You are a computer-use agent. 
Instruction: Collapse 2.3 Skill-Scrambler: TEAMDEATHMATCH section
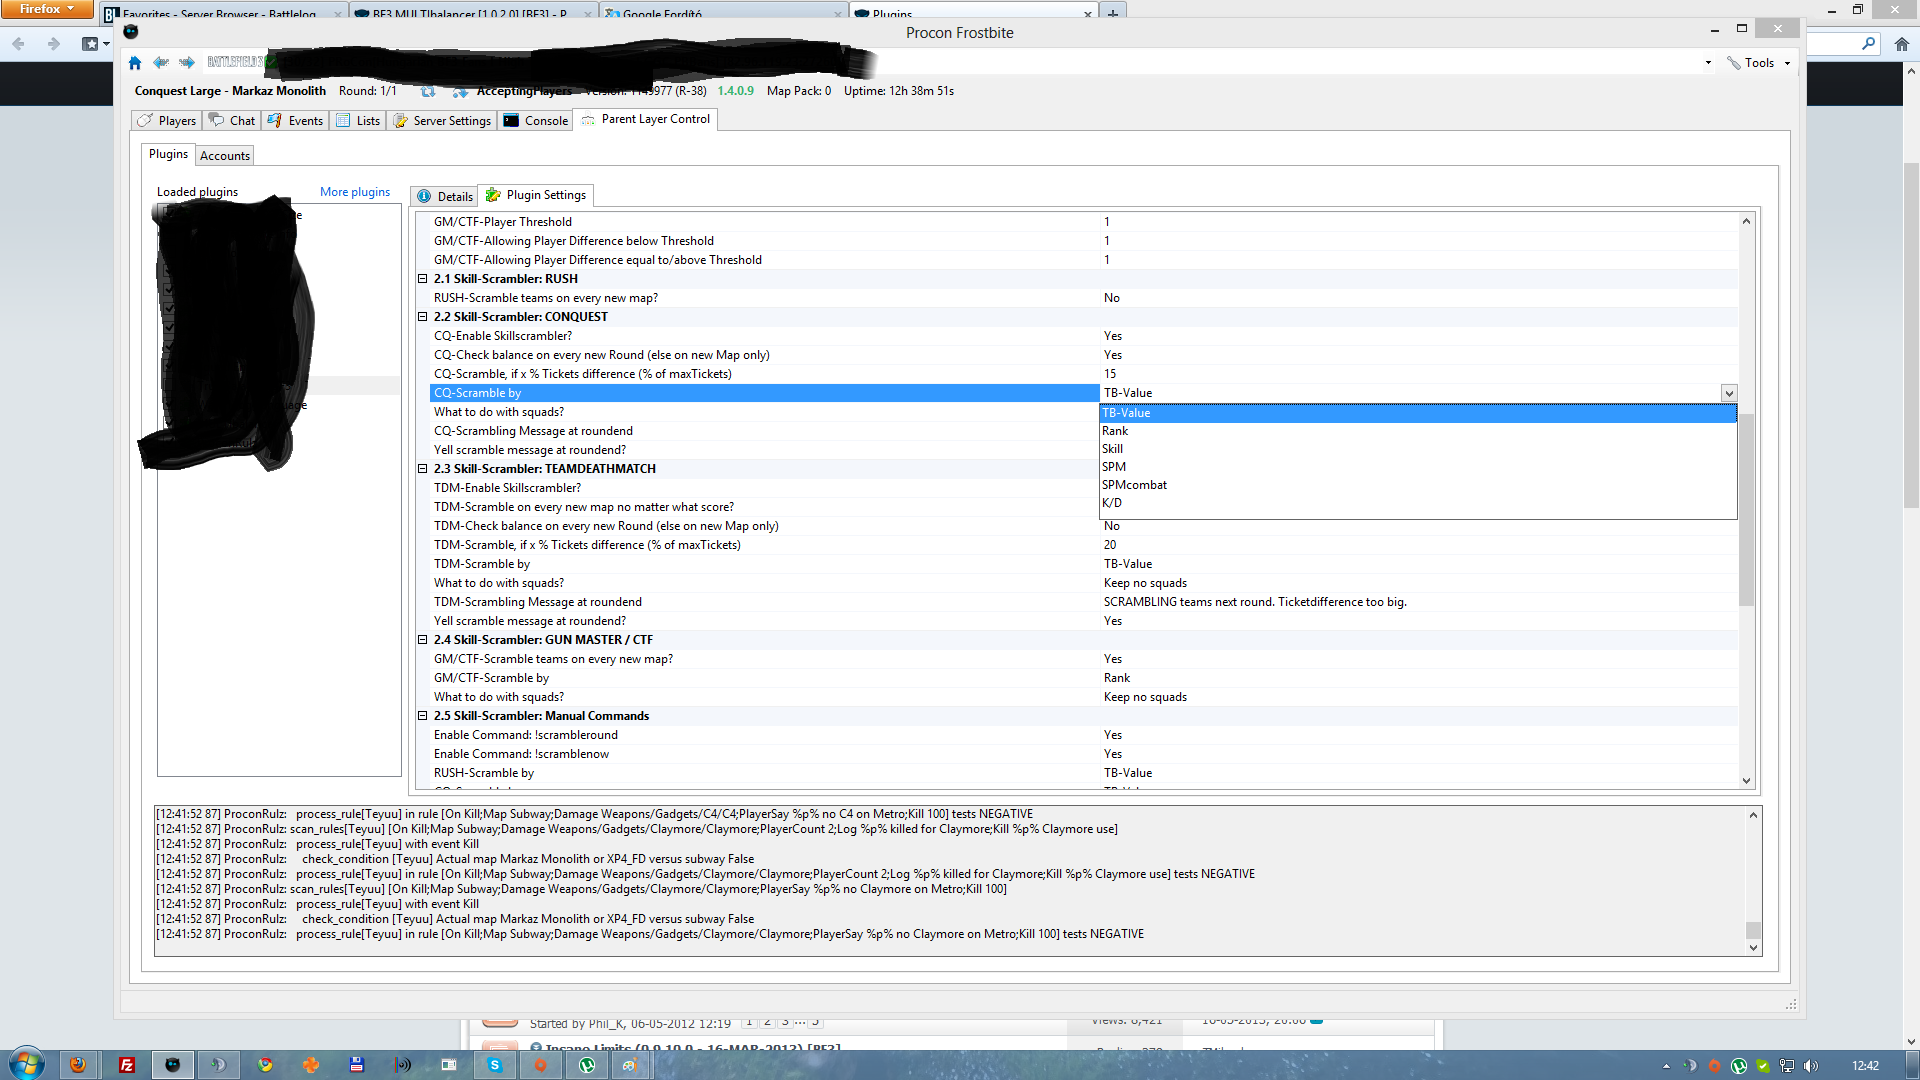pyautogui.click(x=423, y=469)
